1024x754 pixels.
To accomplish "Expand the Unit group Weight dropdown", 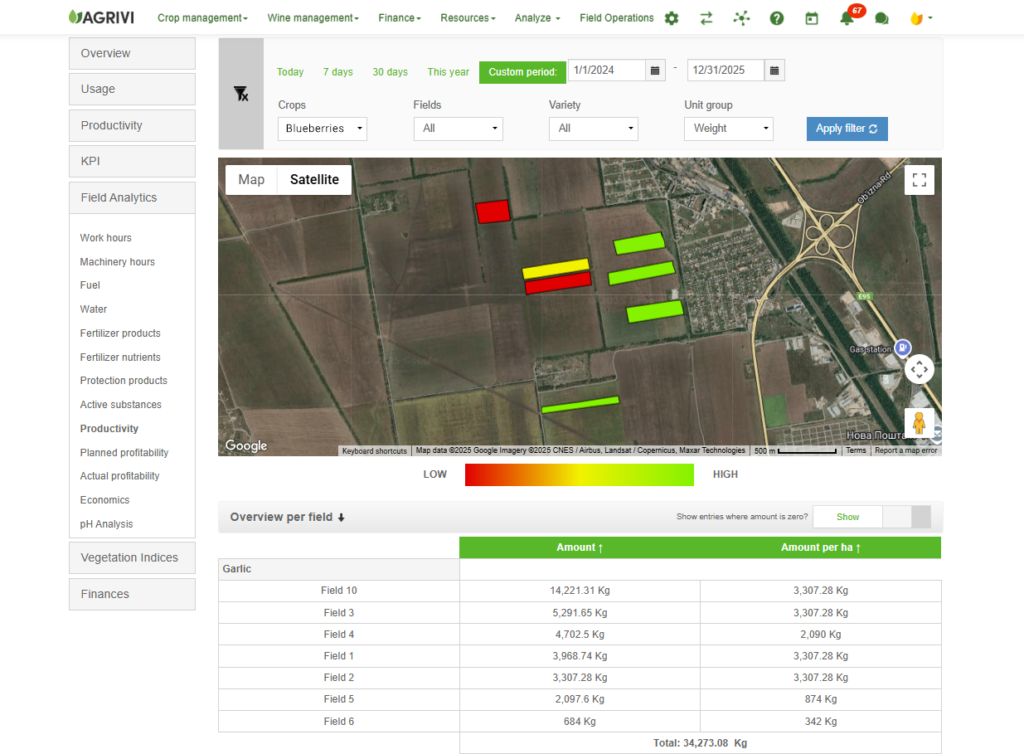I will 728,128.
